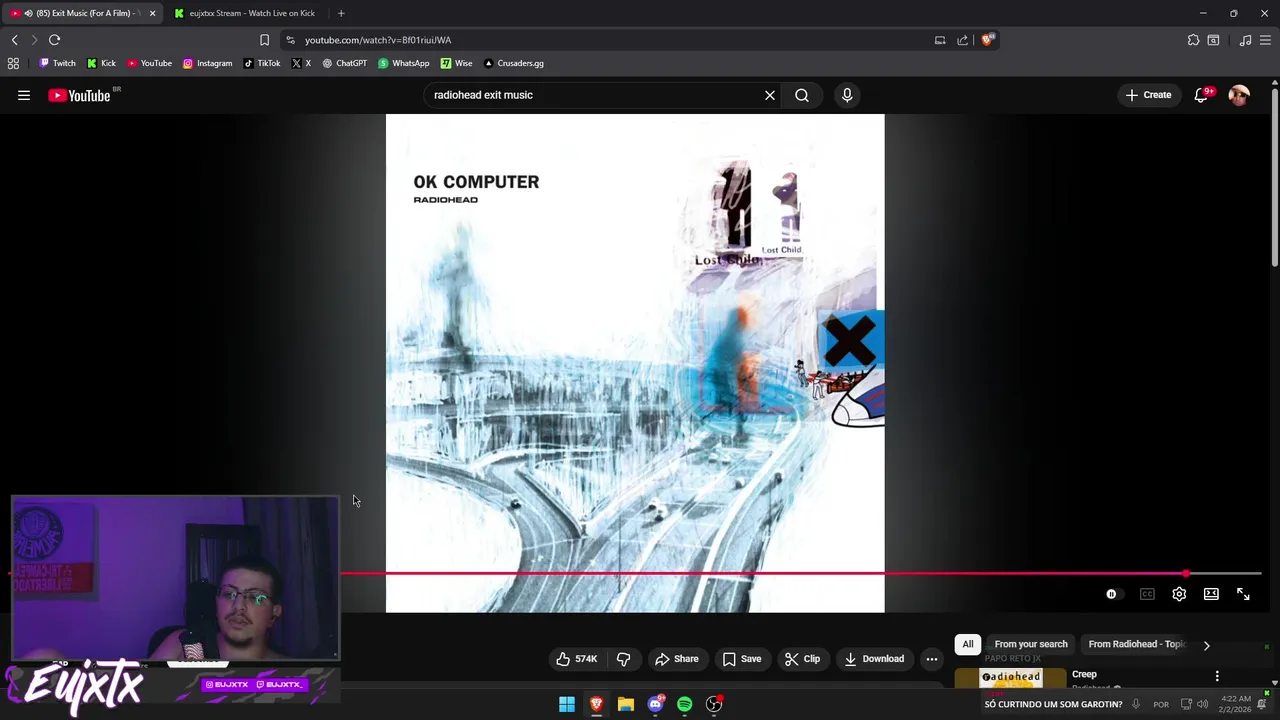
Task: Click the install app icon in address bar
Action: [940, 40]
